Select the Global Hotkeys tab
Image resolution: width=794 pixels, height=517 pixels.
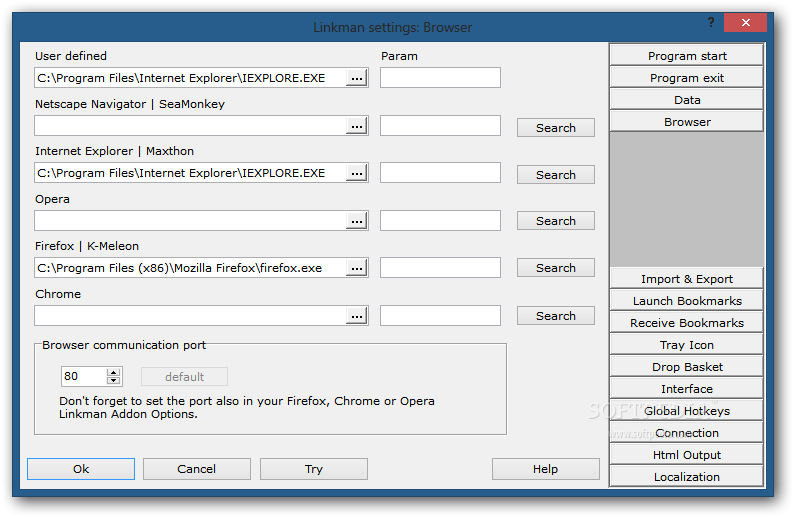coord(687,411)
